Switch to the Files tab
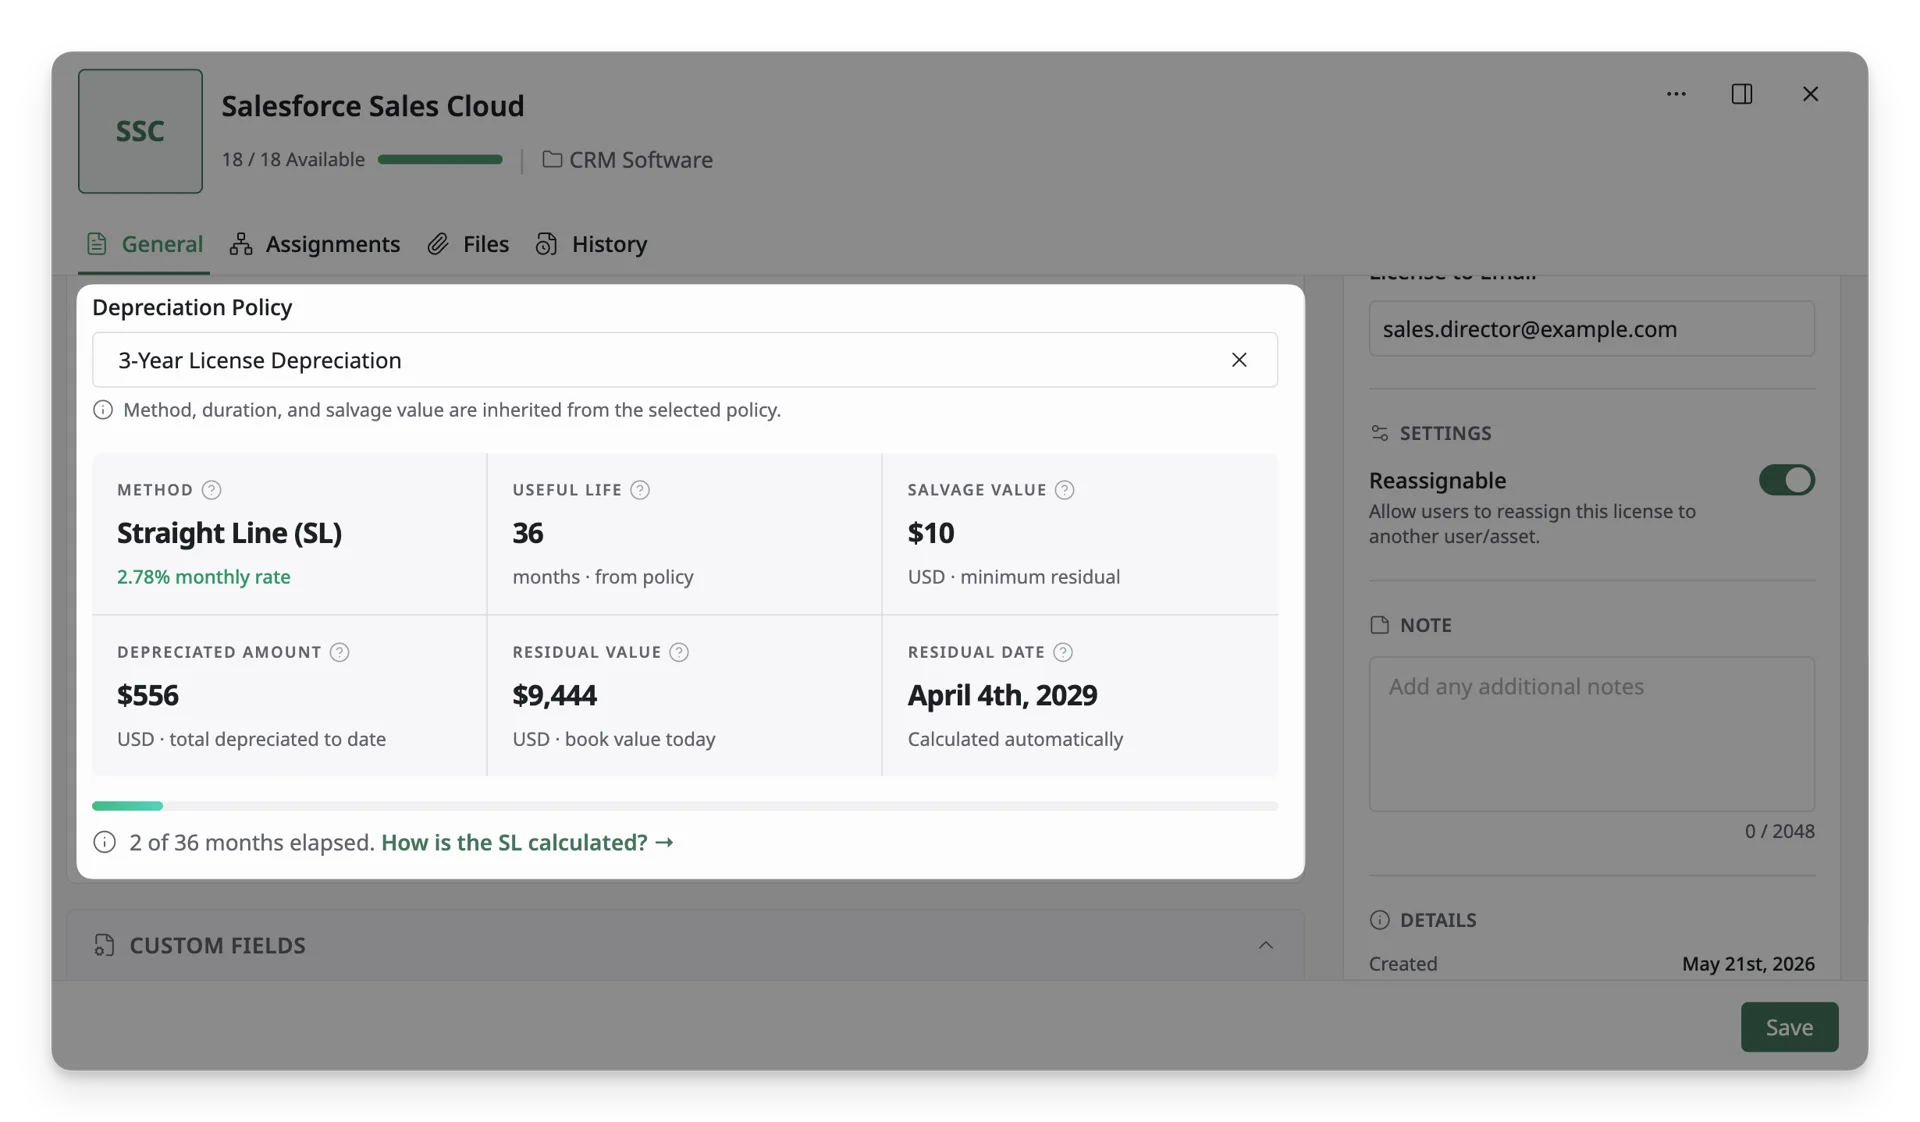The width and height of the screenshot is (1920, 1122). tap(468, 244)
